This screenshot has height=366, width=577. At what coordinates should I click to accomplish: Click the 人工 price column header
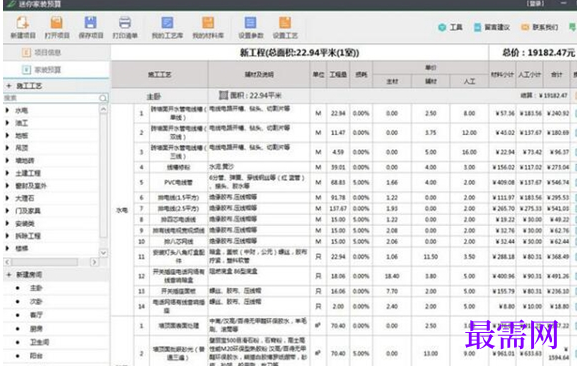(x=469, y=81)
